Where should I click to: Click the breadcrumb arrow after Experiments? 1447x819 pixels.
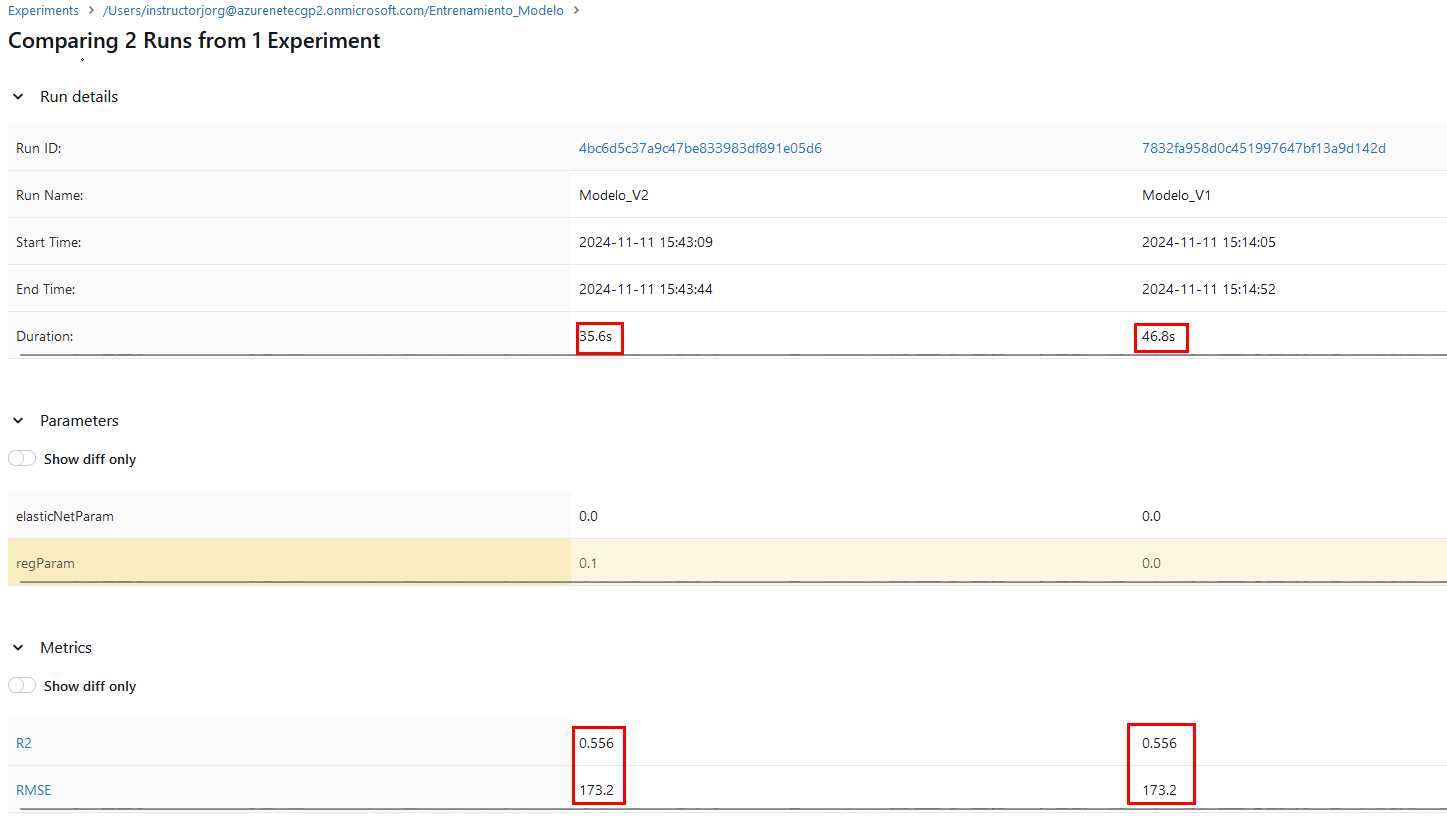coord(91,10)
